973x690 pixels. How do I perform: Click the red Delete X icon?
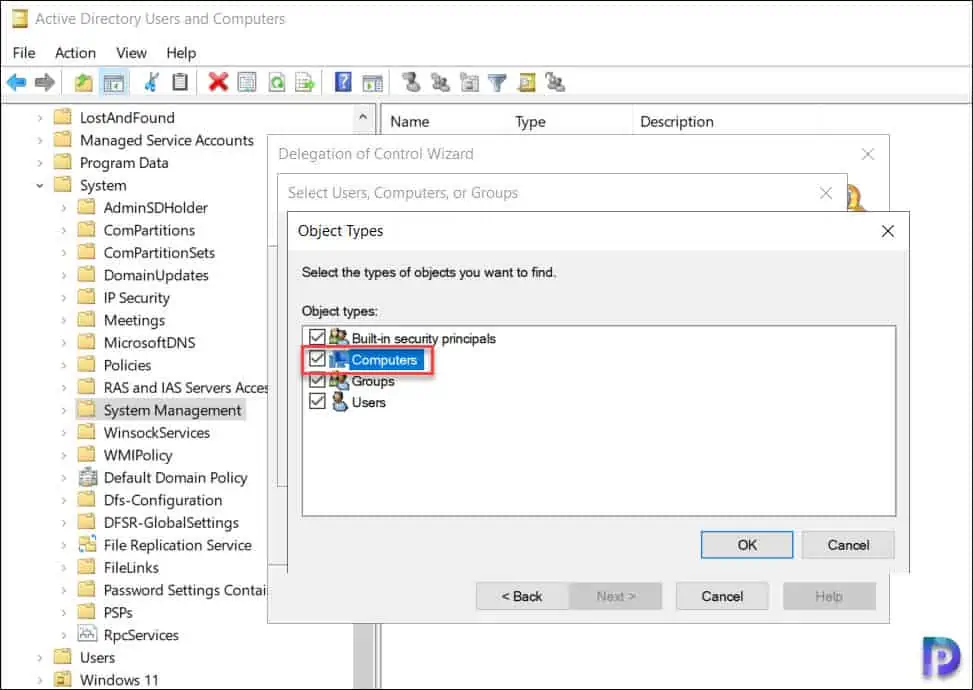218,82
